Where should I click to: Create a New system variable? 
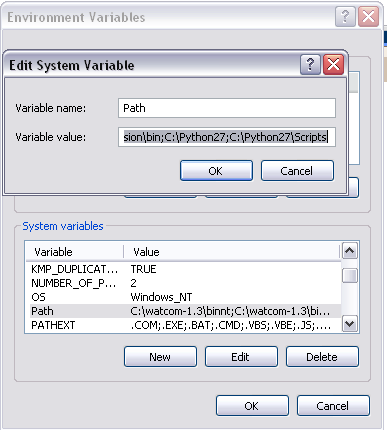coord(160,357)
